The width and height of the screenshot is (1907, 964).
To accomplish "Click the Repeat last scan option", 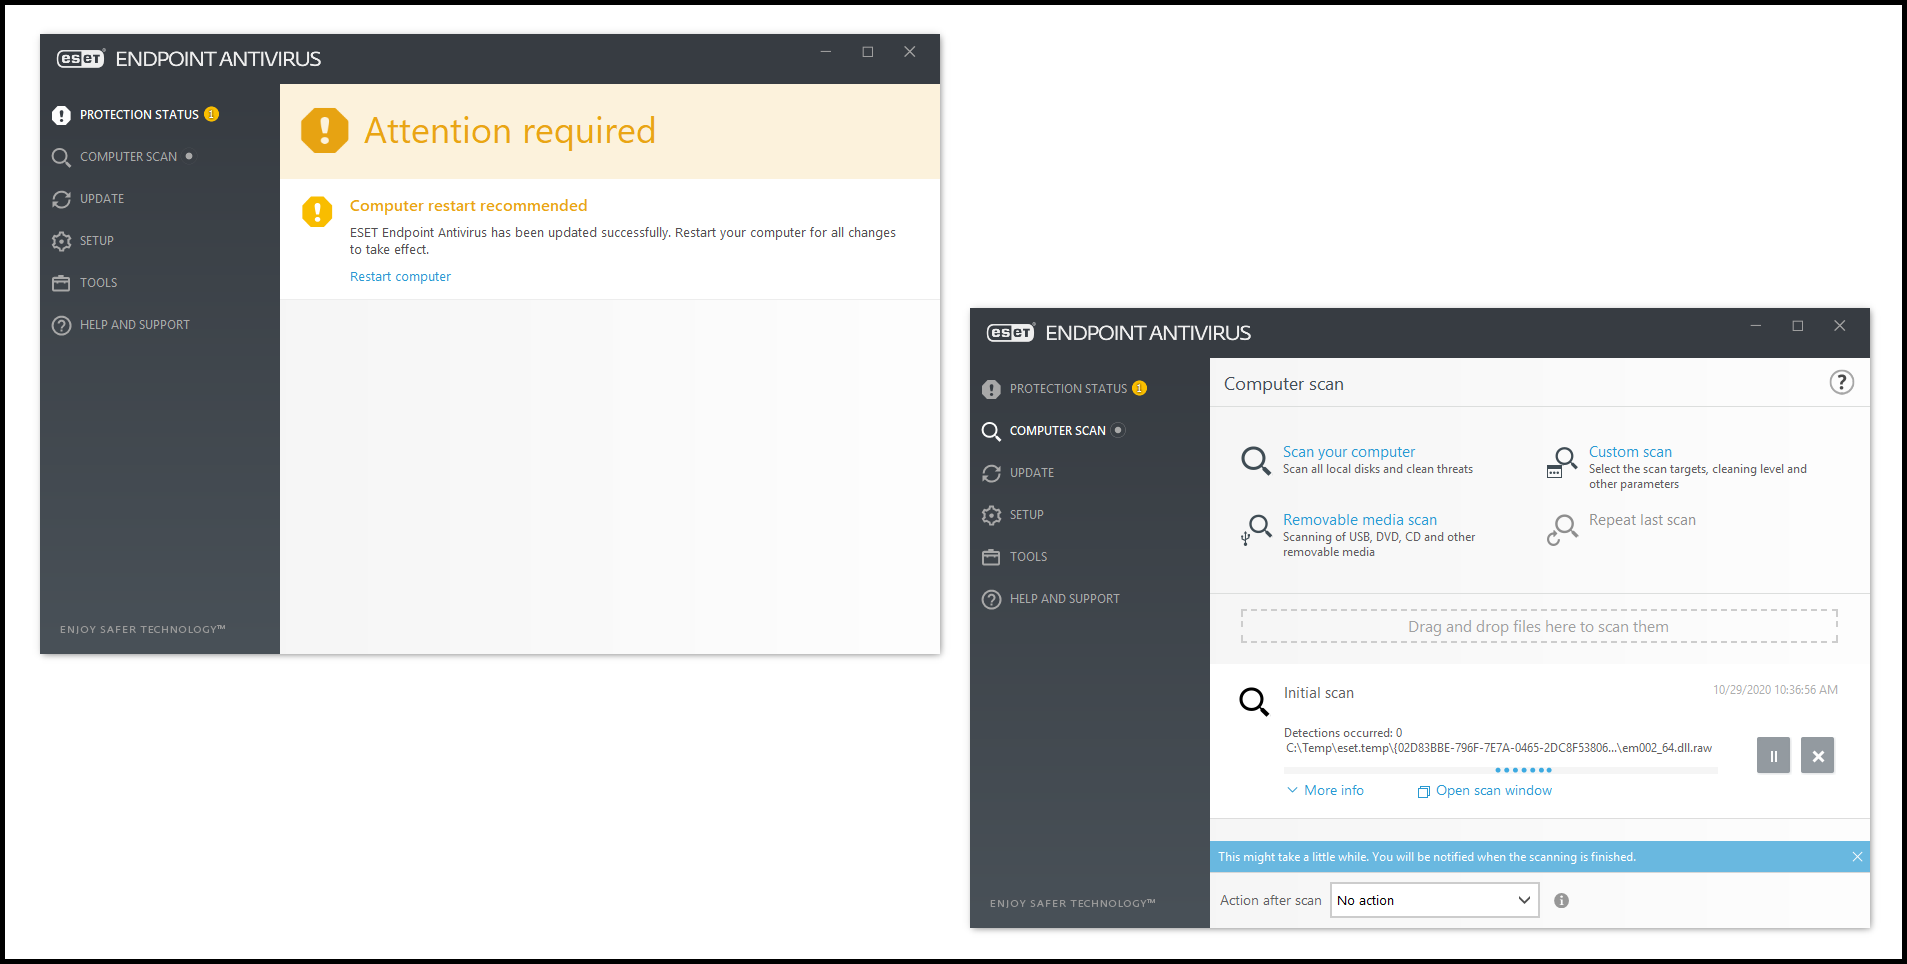I will point(1642,520).
